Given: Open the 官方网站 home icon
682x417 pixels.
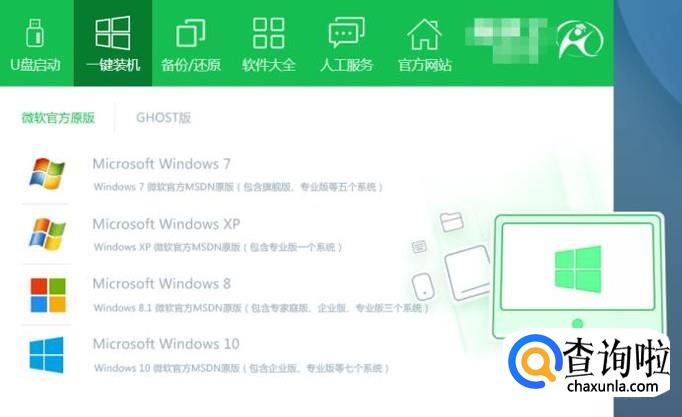Looking at the screenshot, I should 424,34.
